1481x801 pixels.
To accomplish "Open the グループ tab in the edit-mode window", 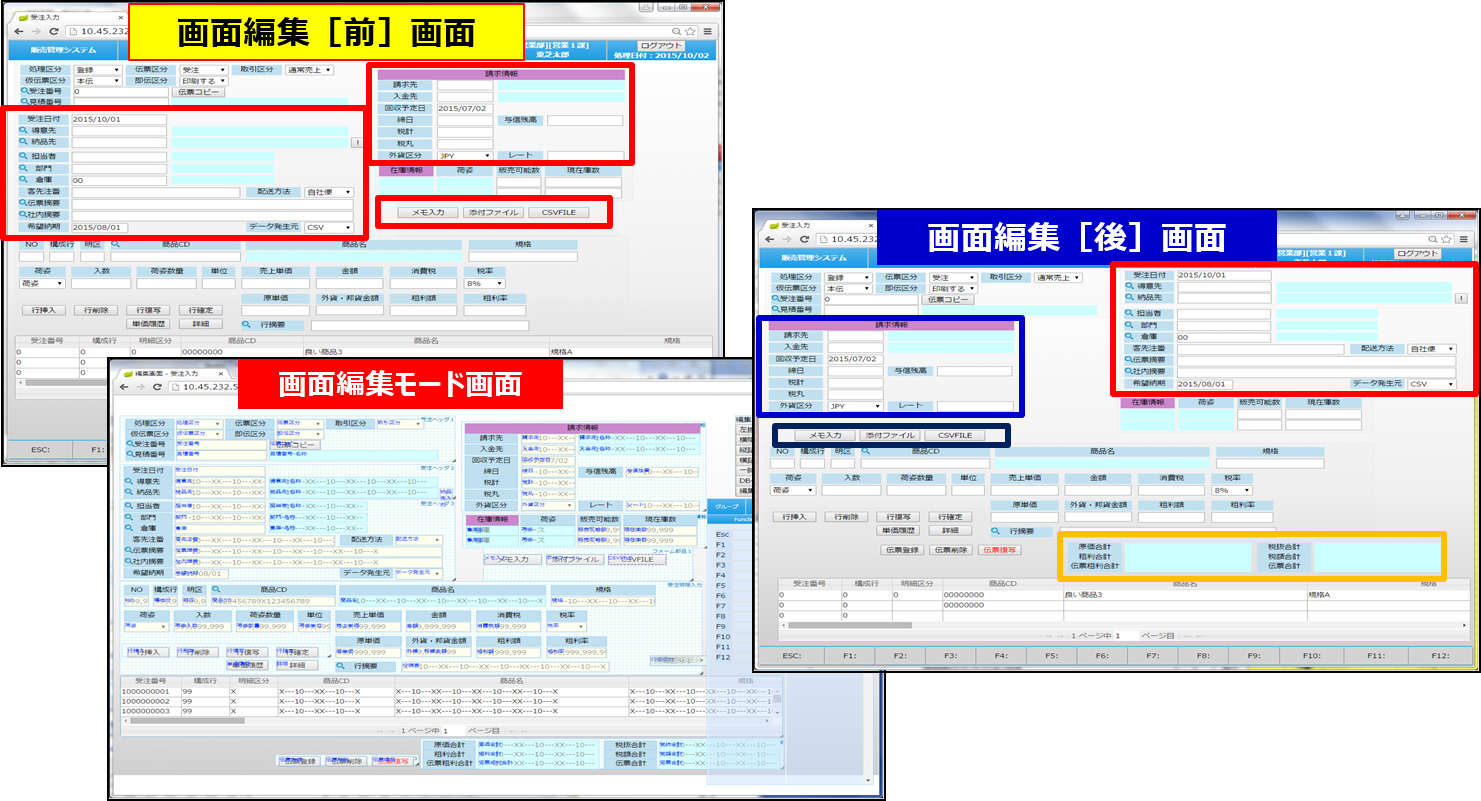I will pos(725,507).
